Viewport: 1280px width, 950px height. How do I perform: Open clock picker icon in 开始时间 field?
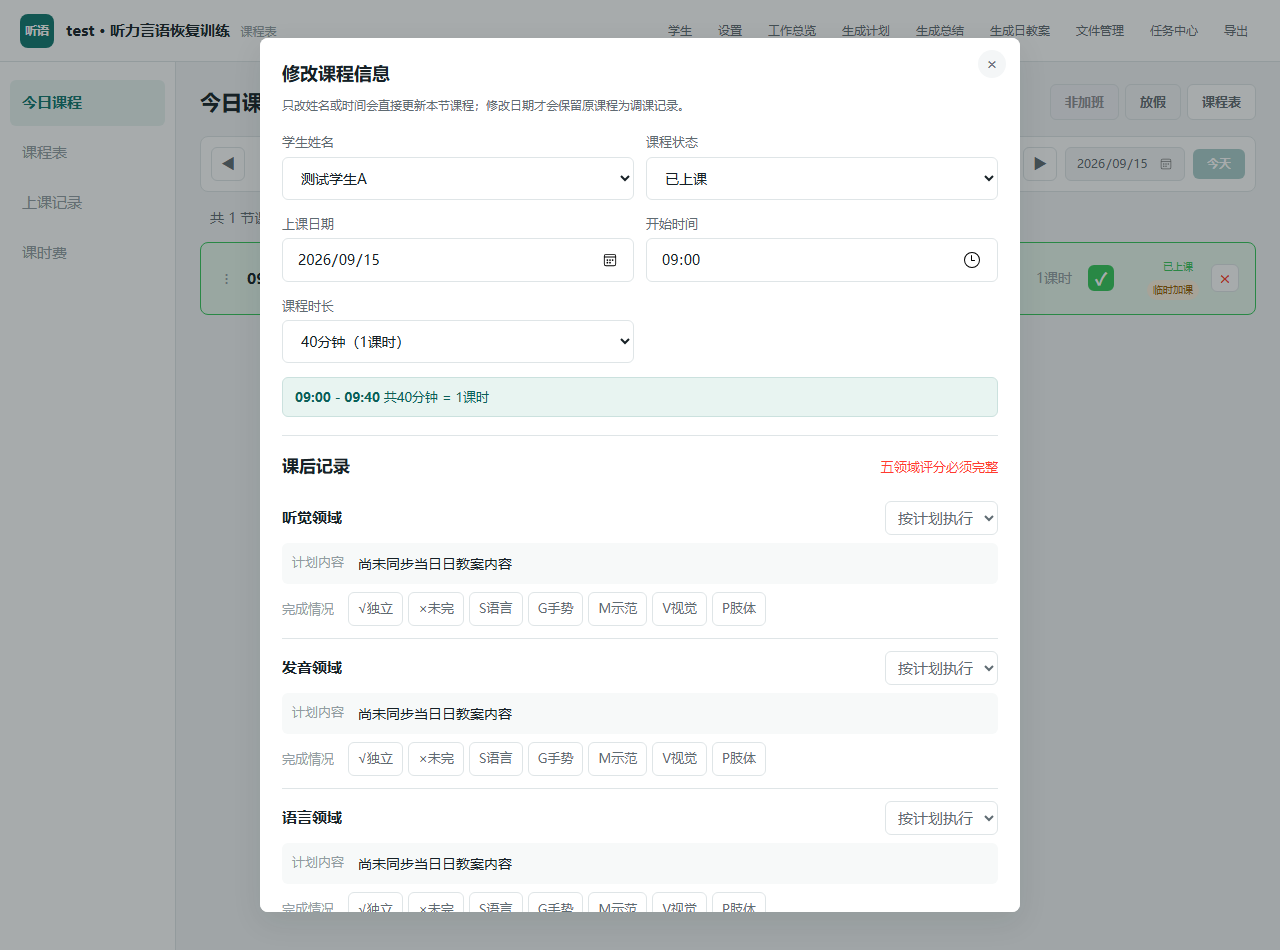(972, 260)
